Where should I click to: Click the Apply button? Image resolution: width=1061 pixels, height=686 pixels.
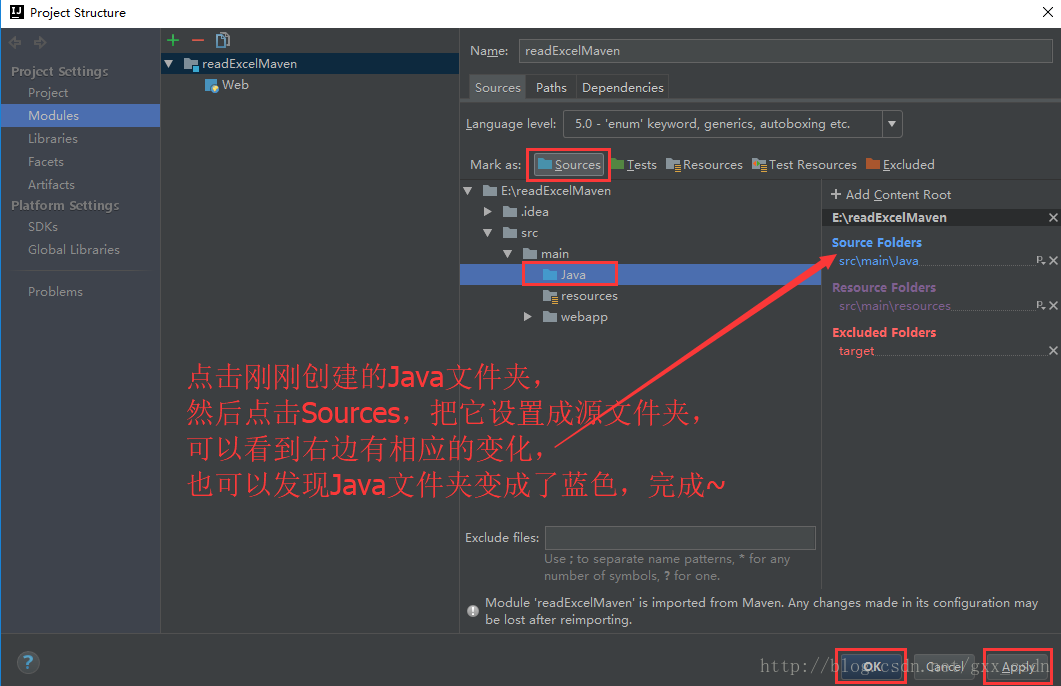coord(1017,666)
